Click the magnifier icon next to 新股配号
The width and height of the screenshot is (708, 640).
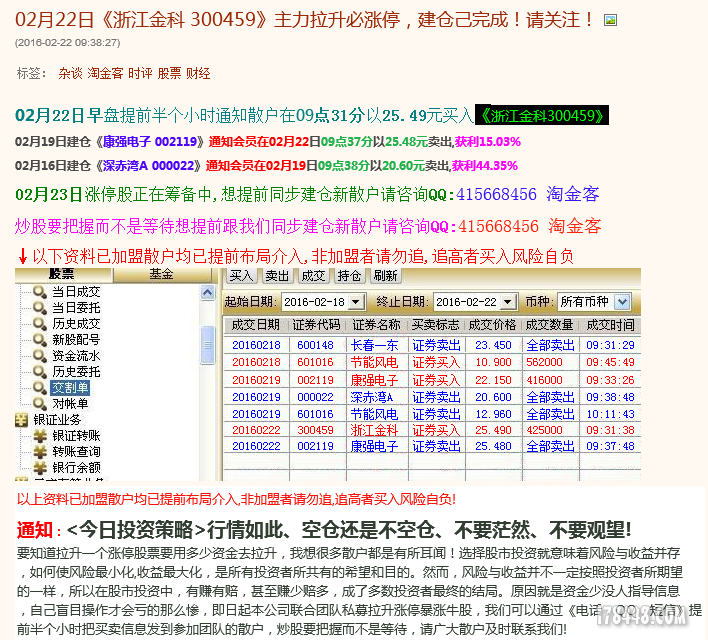click(40, 340)
